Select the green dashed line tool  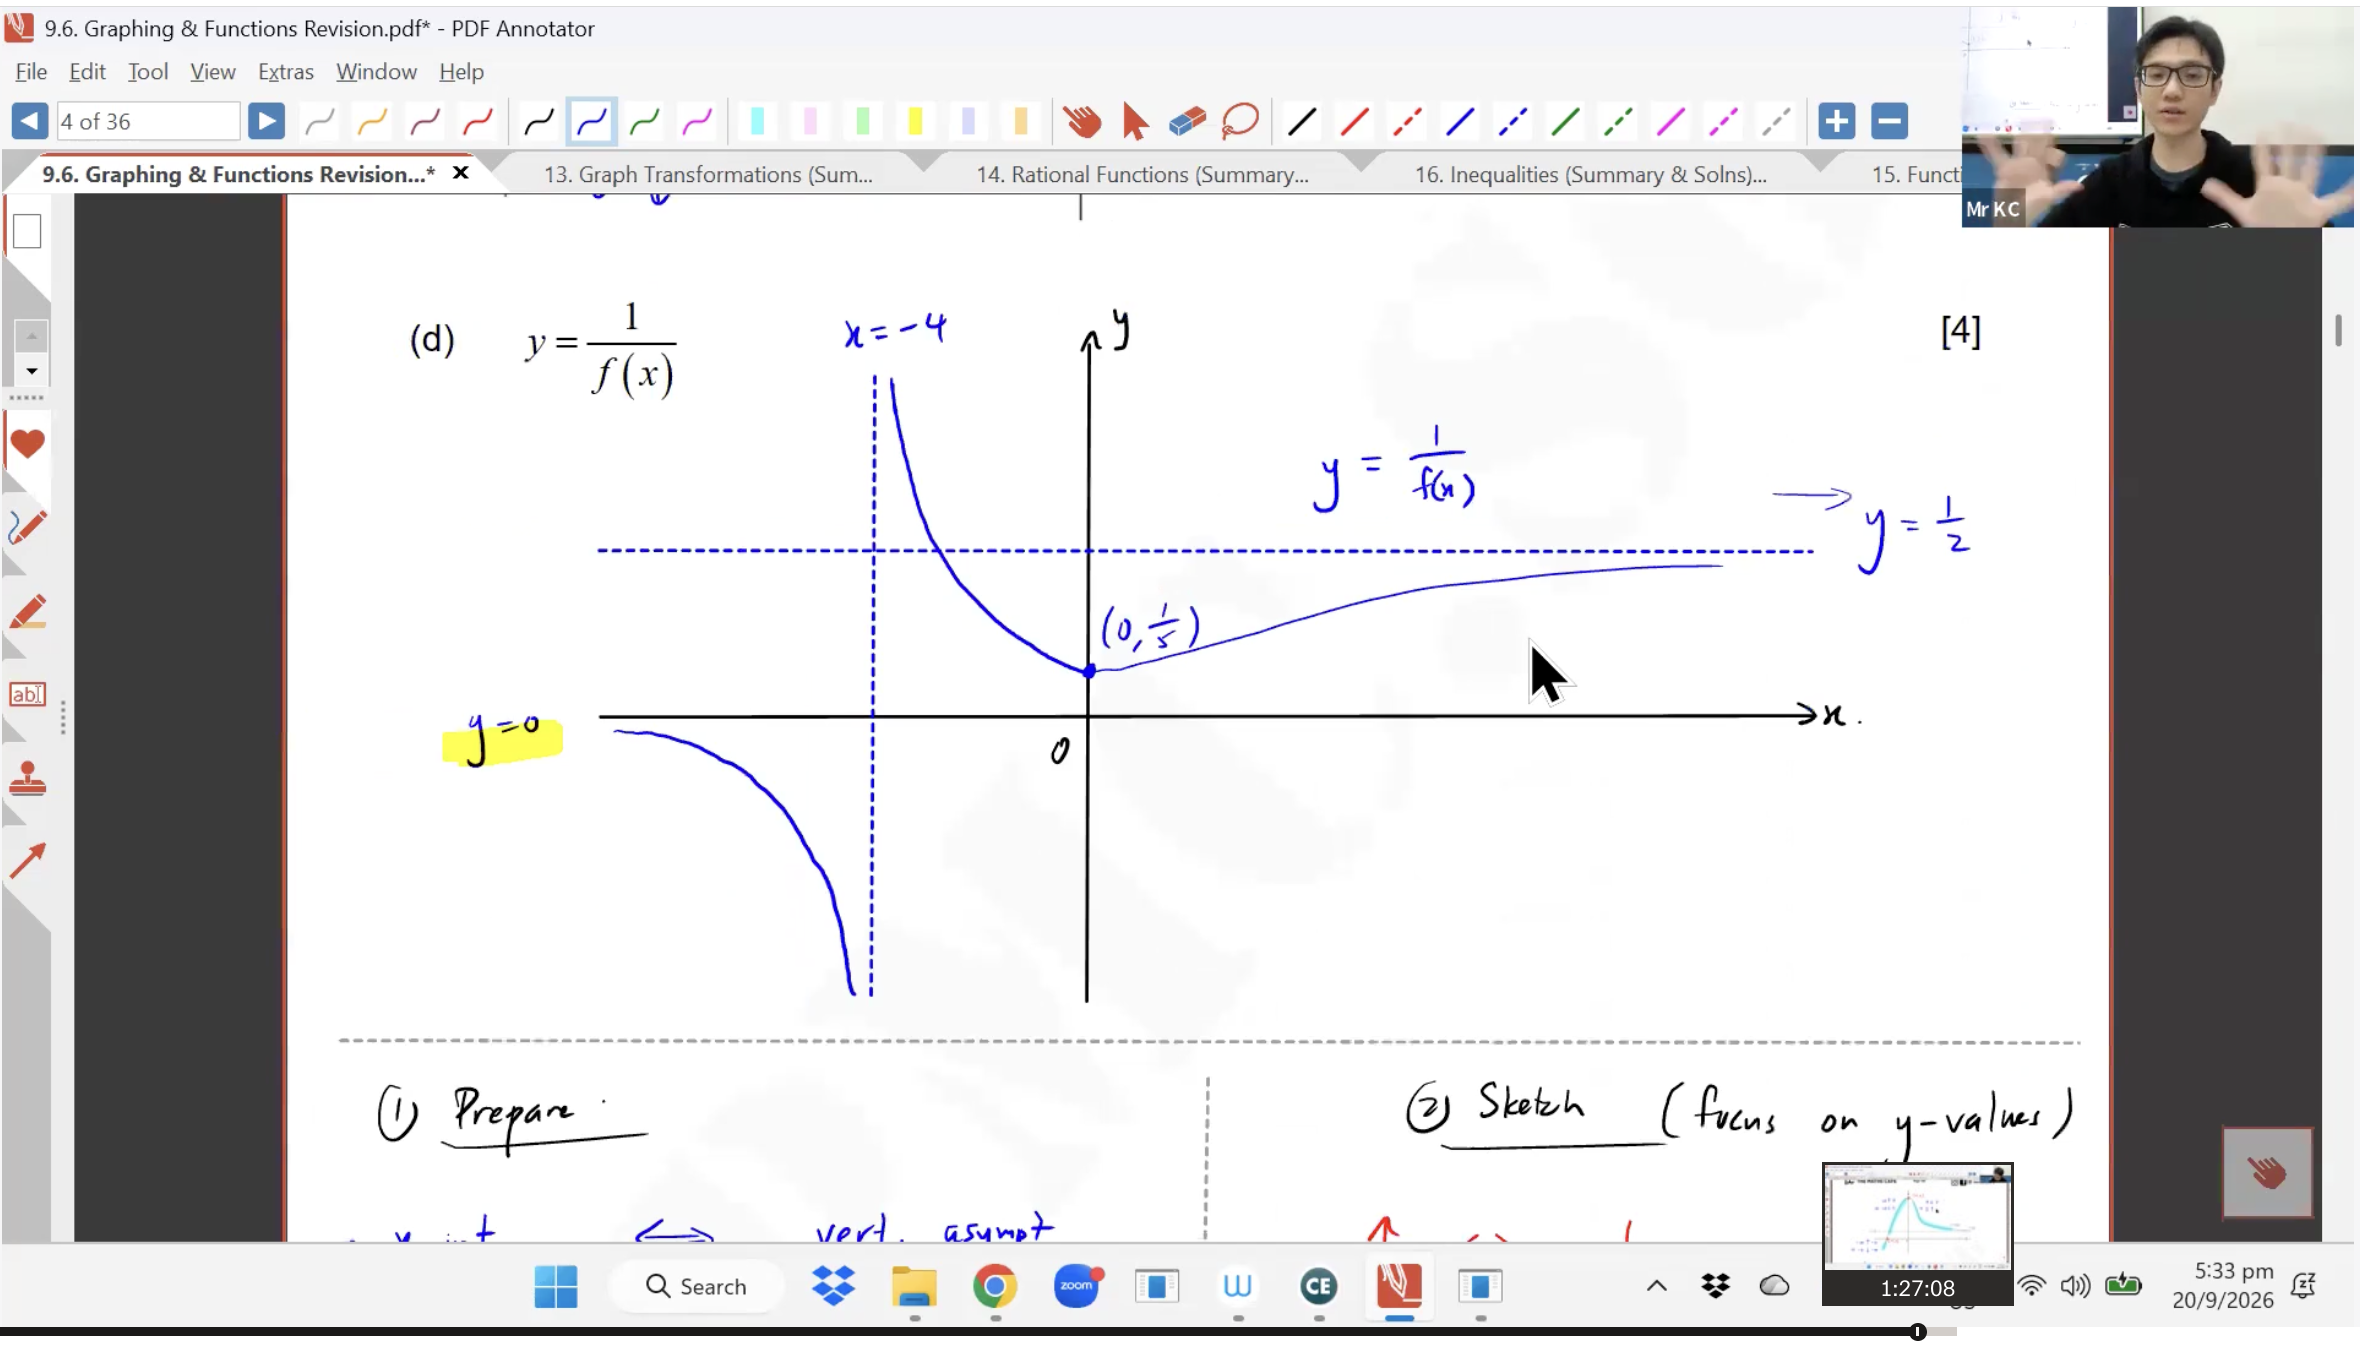[1618, 122]
